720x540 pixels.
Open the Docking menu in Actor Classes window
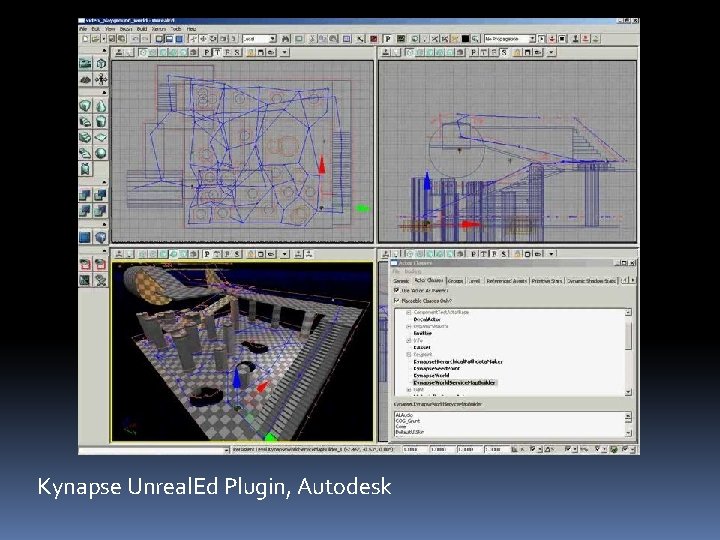413,271
